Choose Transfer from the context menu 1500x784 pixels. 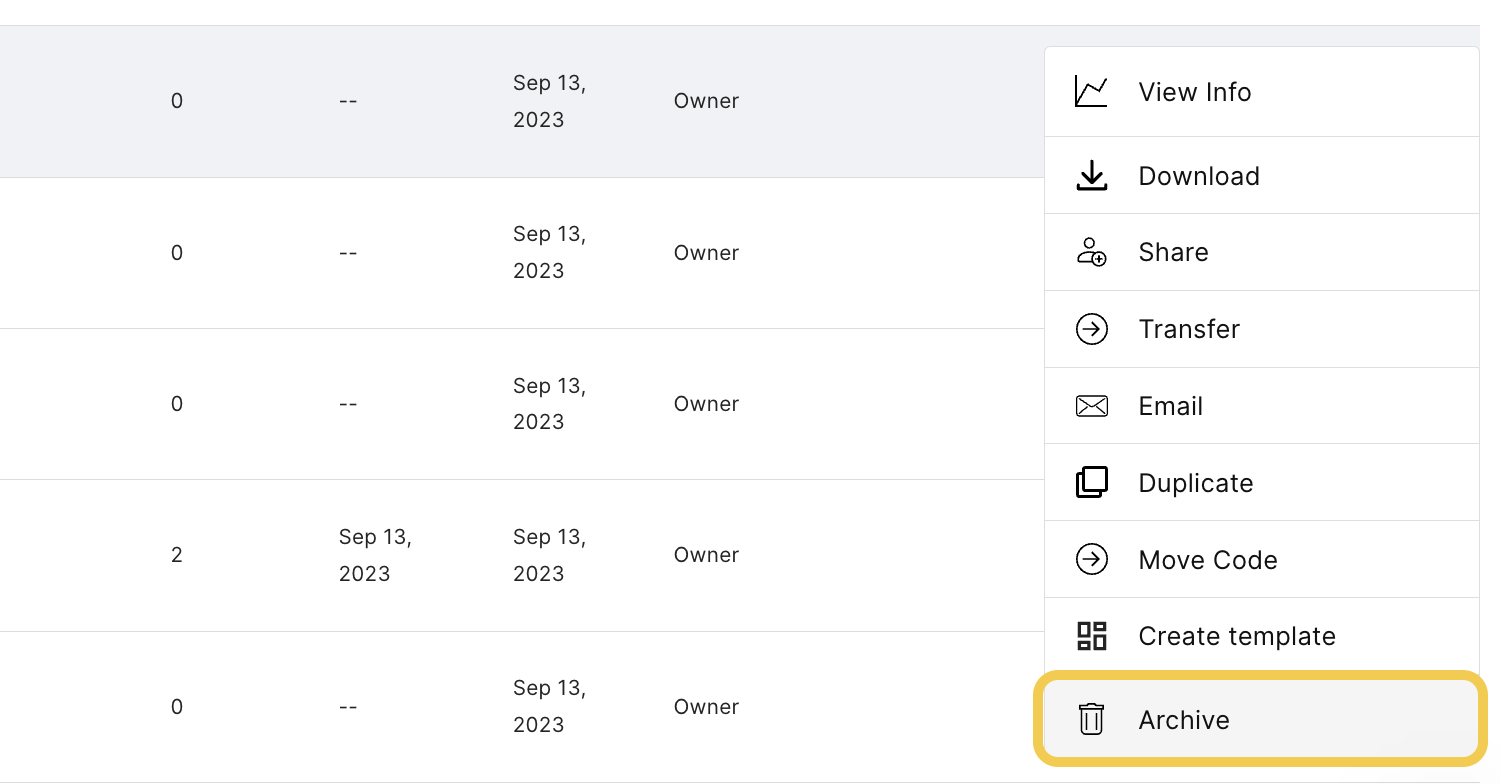(x=1261, y=329)
